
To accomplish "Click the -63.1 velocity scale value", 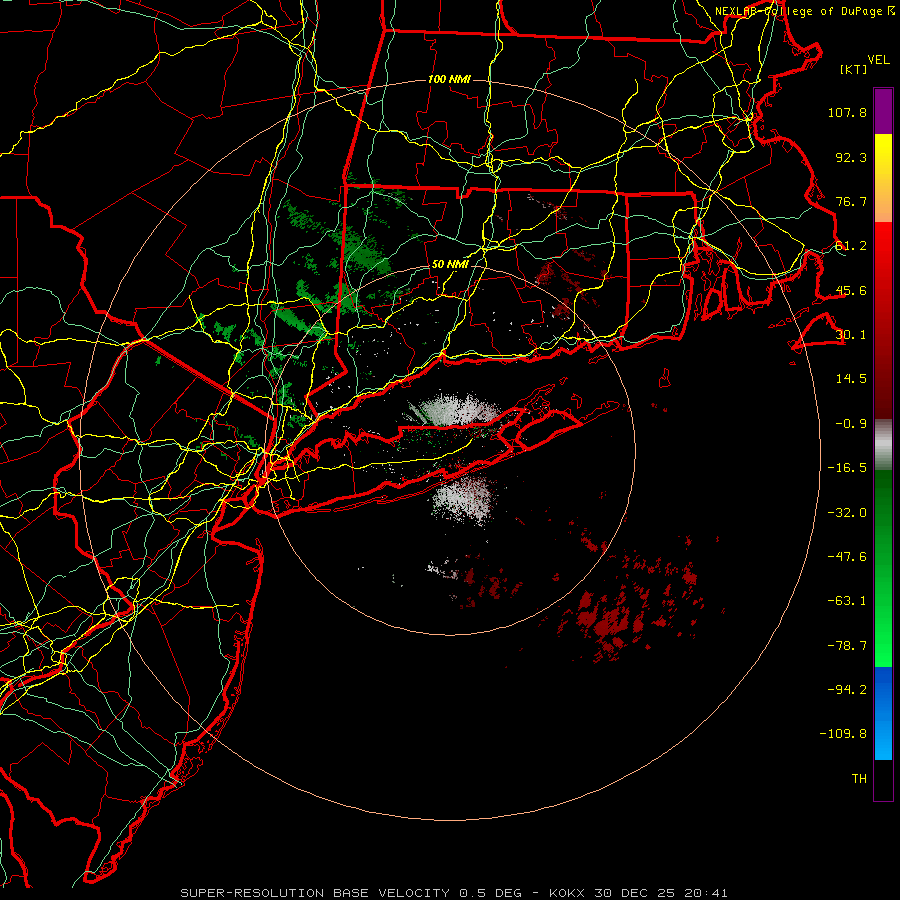I will coord(847,601).
